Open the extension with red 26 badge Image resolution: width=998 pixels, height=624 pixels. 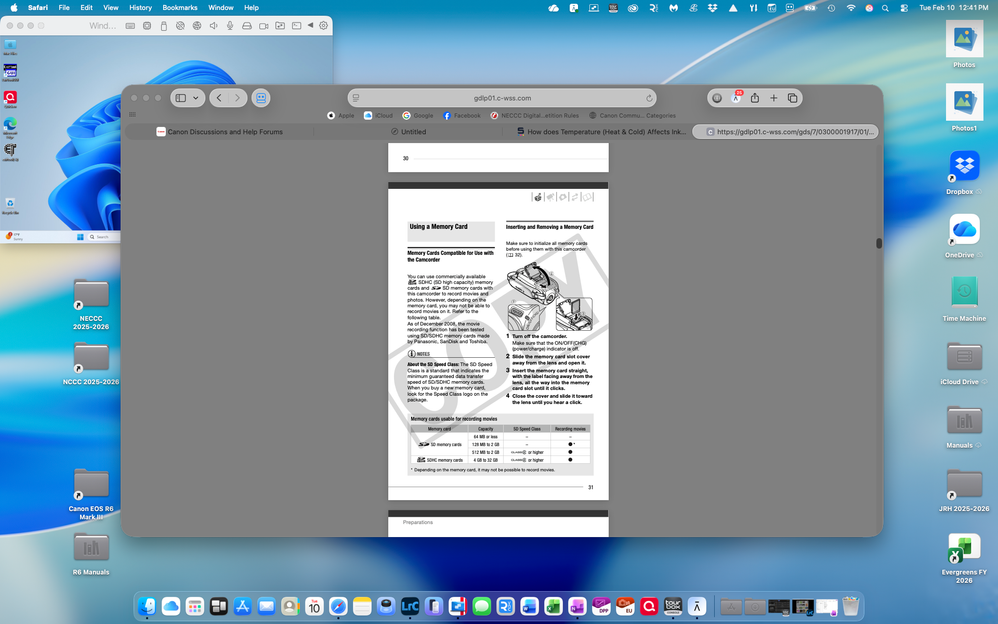pyautogui.click(x=736, y=97)
